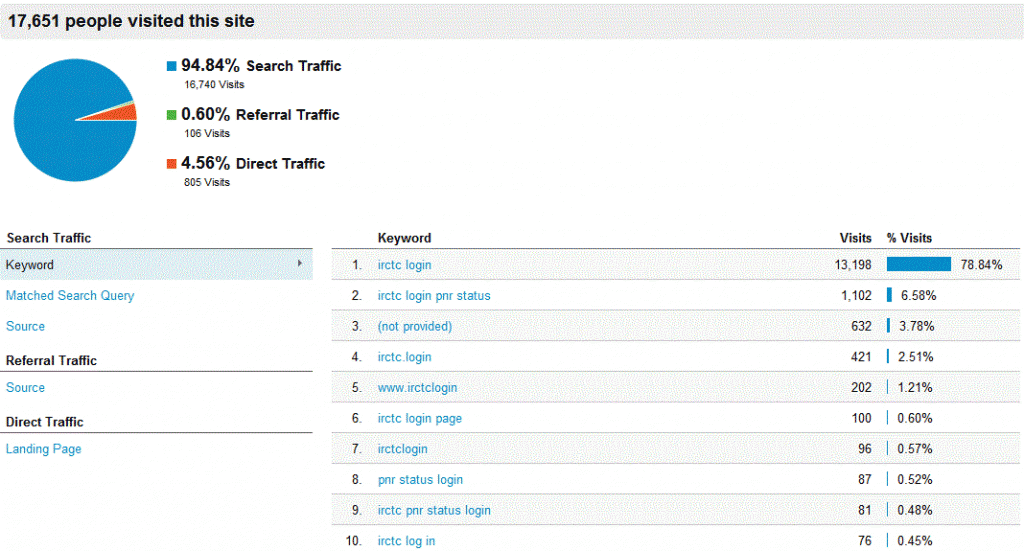
Task: Select the Keyword menu item
Action: (156, 265)
